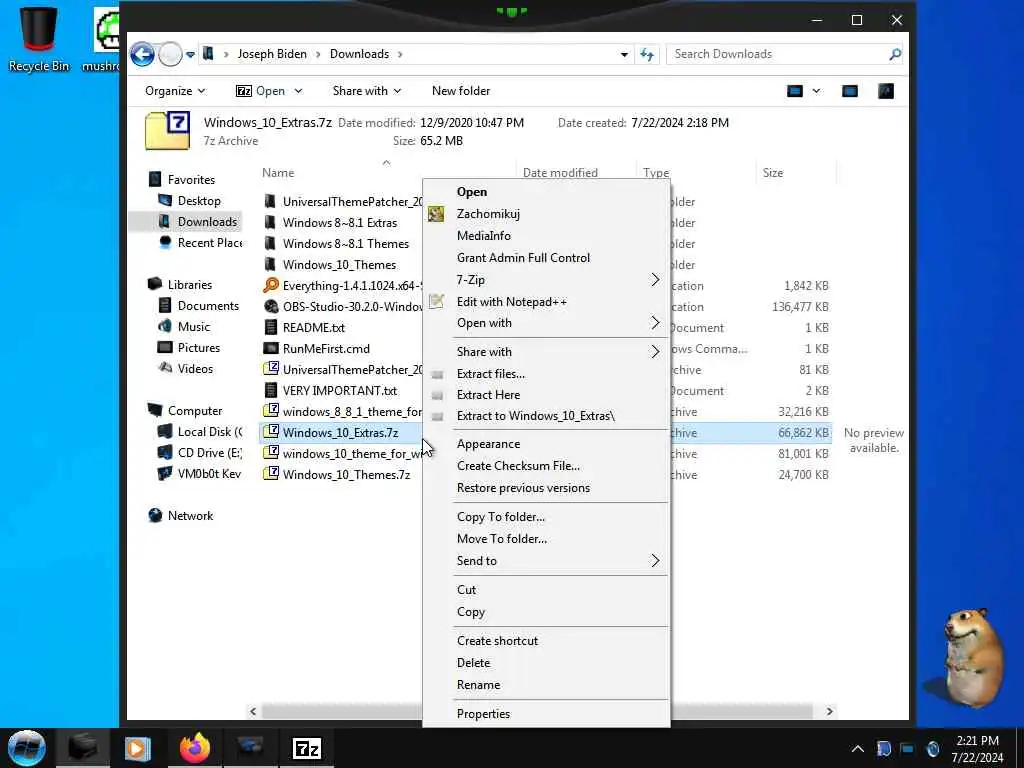This screenshot has width=1024, height=768.
Task: Open the 7-Zip taskbar icon
Action: (x=307, y=748)
